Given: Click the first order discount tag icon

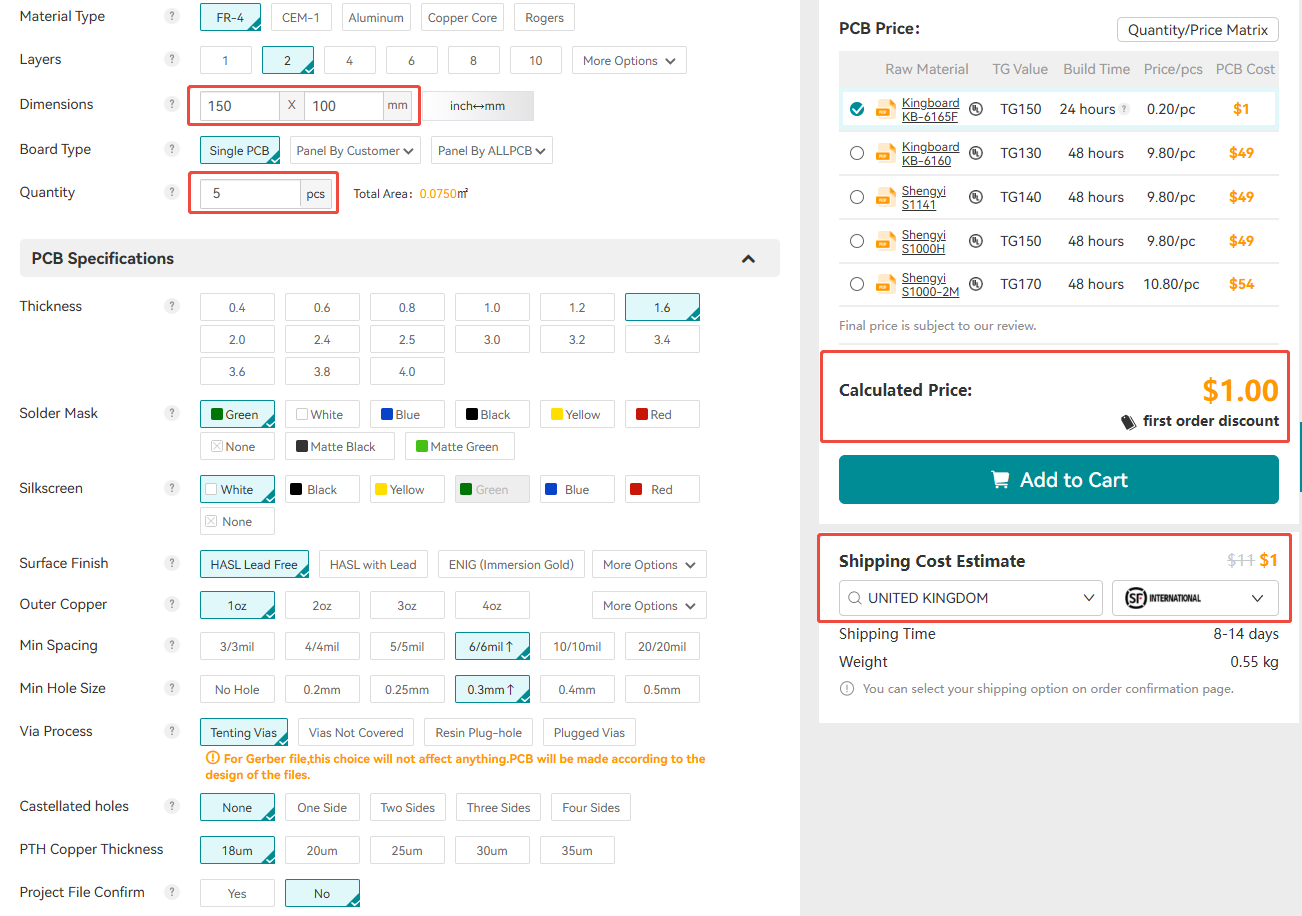Looking at the screenshot, I should pos(1129,422).
